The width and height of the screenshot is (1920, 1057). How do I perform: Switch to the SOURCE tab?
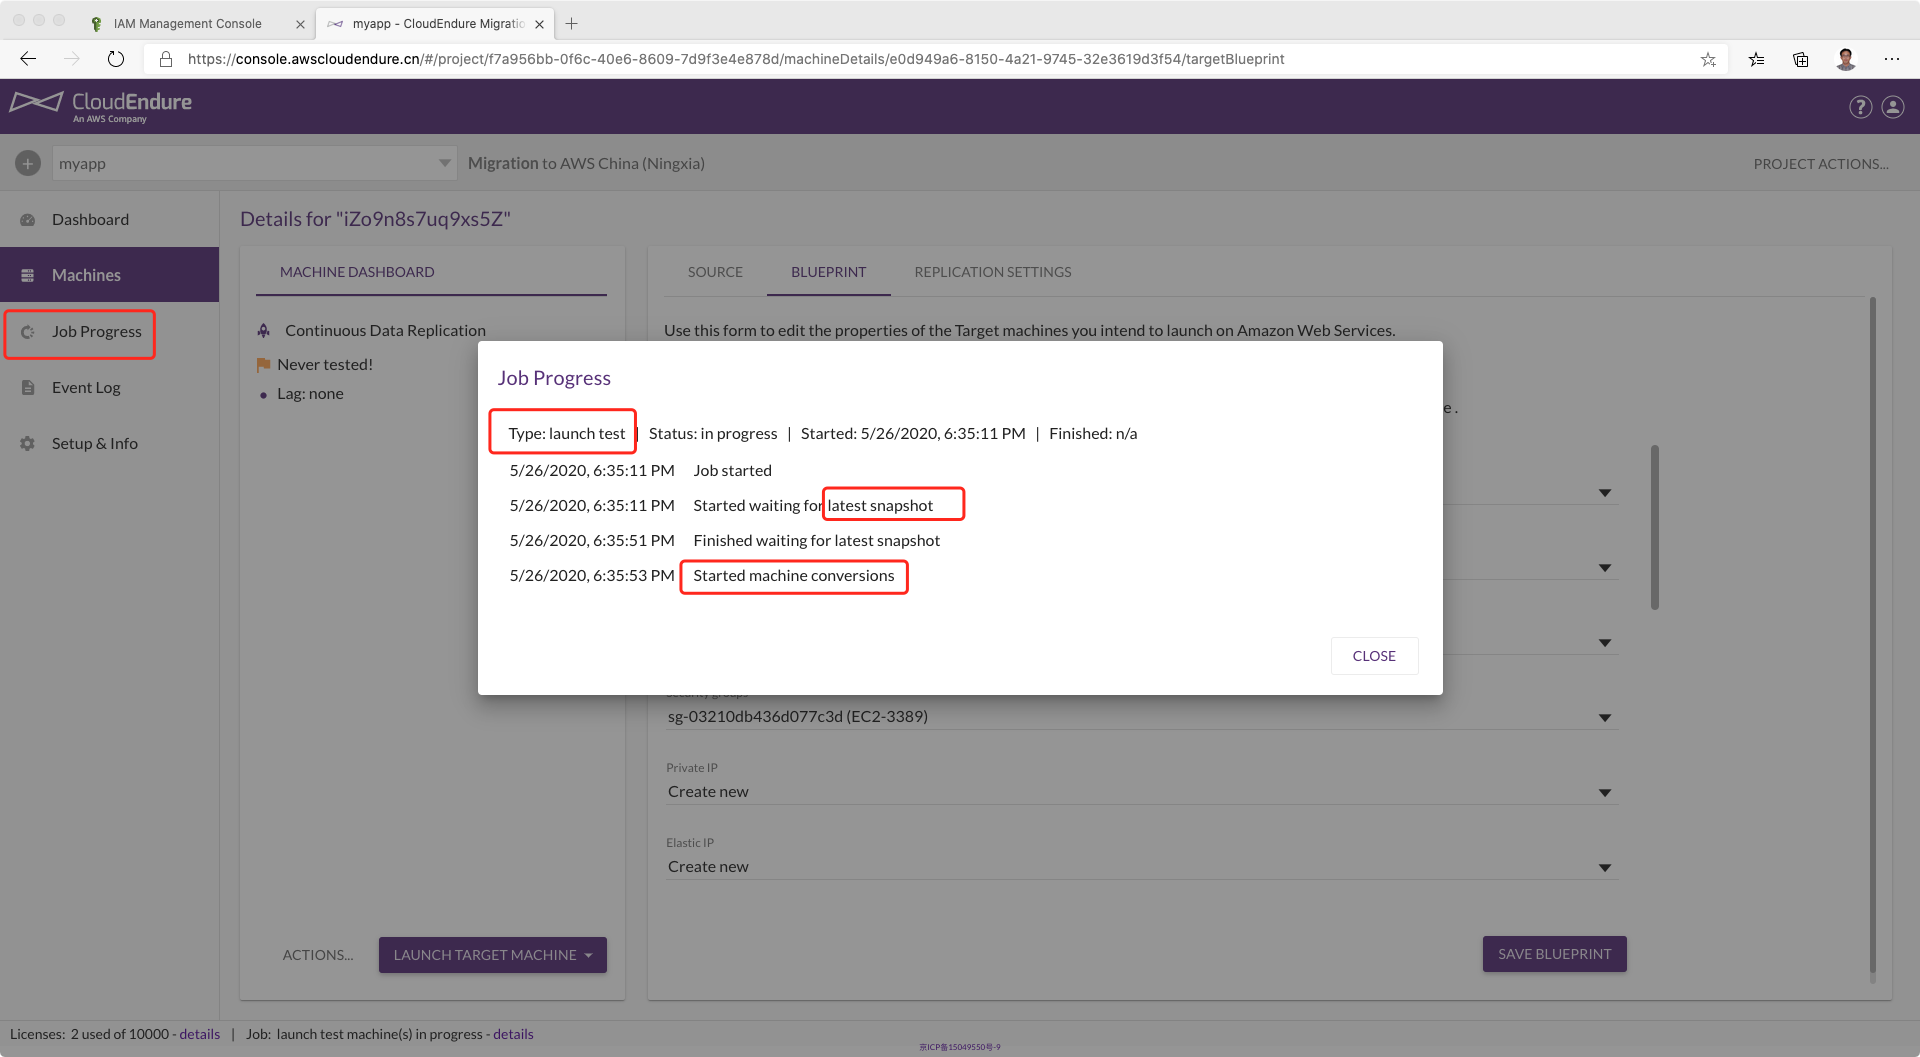715,272
